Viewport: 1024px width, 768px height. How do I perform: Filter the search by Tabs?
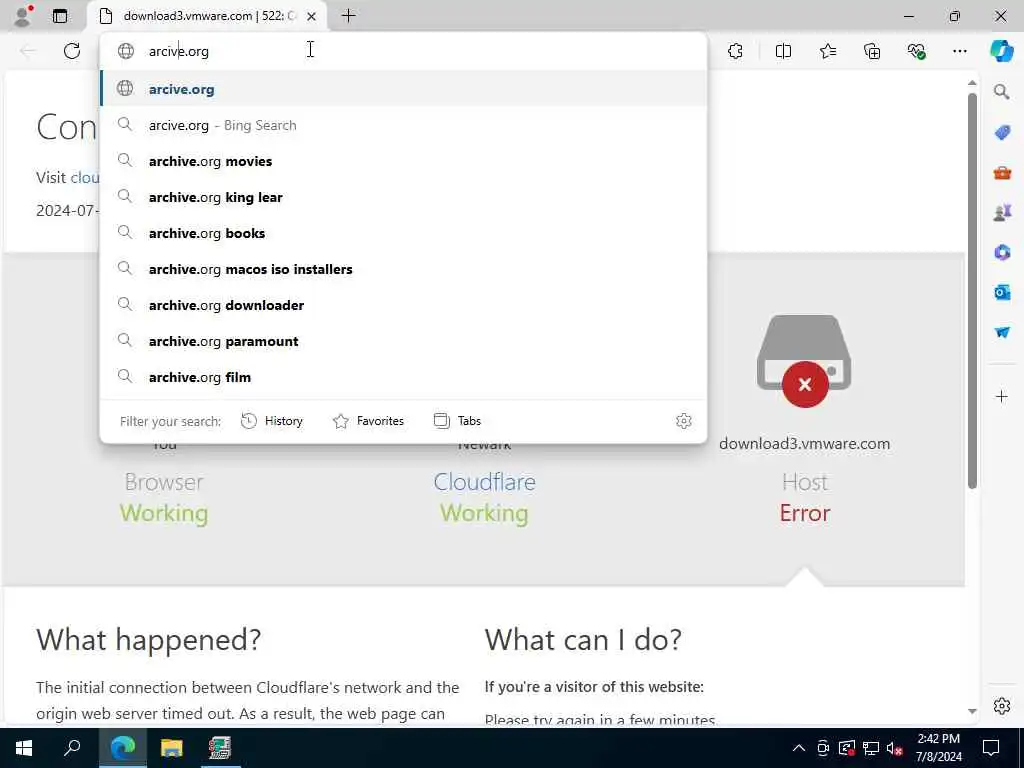click(x=457, y=421)
